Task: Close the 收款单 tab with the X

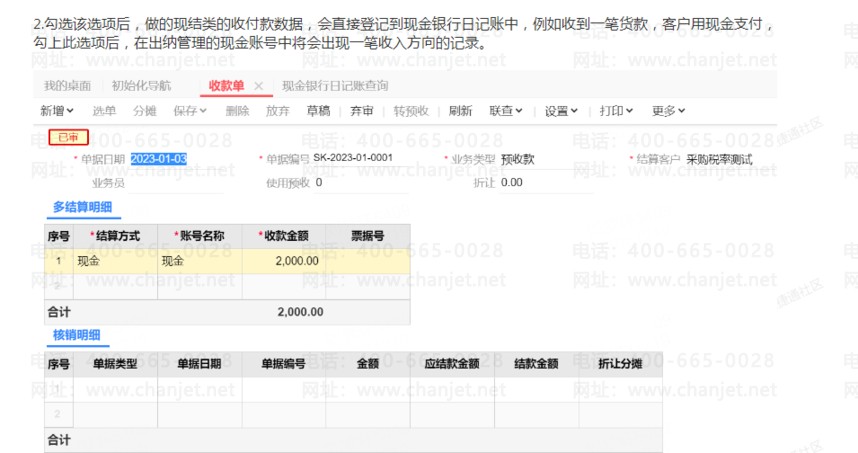Action: tap(259, 86)
